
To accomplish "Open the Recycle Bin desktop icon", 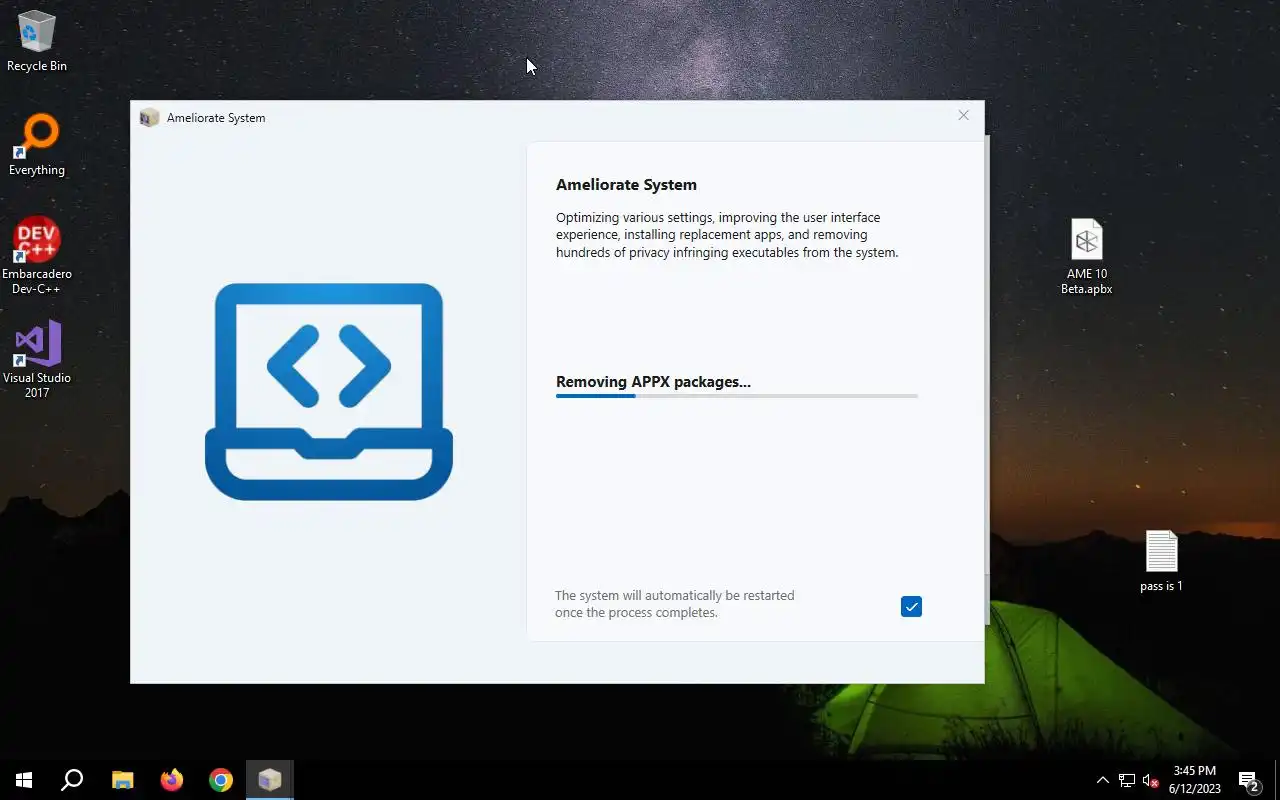I will click(37, 42).
